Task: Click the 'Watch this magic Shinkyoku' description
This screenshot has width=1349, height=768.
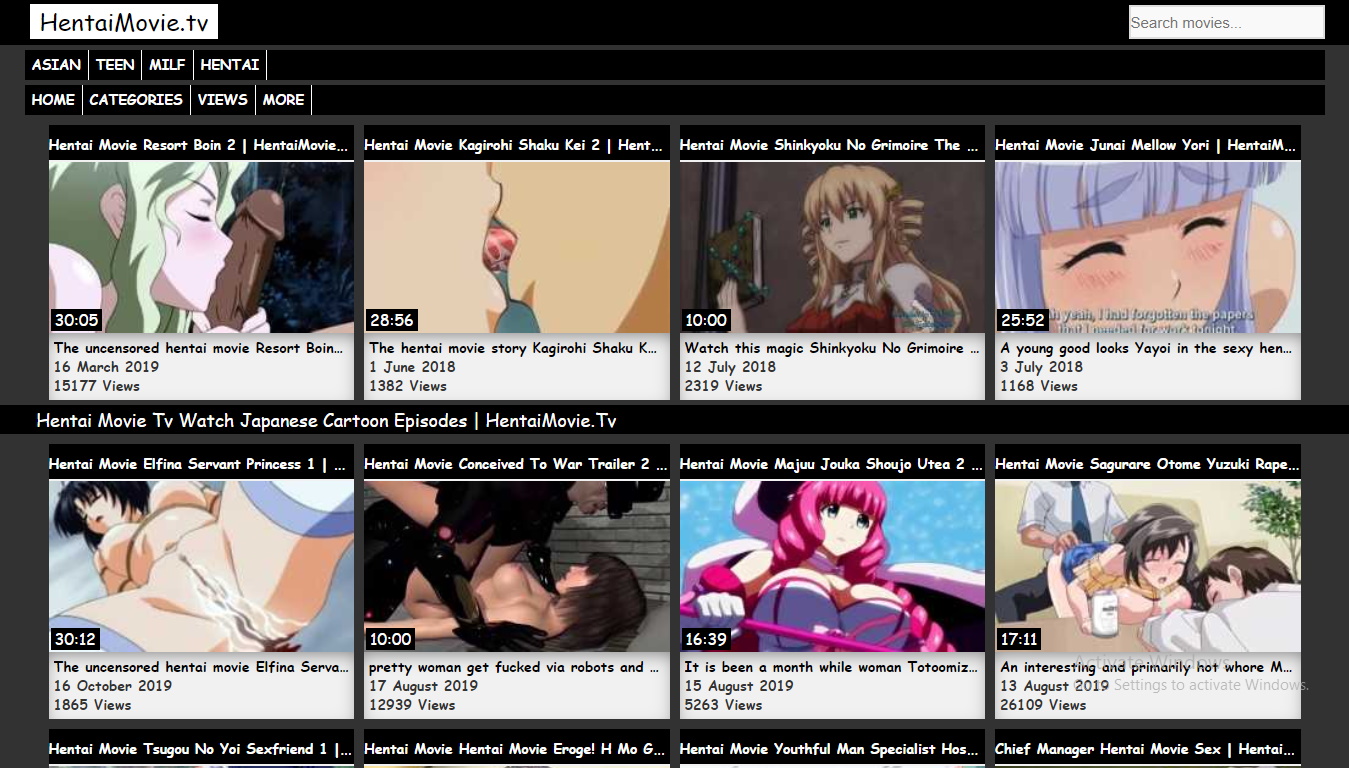Action: pyautogui.click(x=832, y=348)
